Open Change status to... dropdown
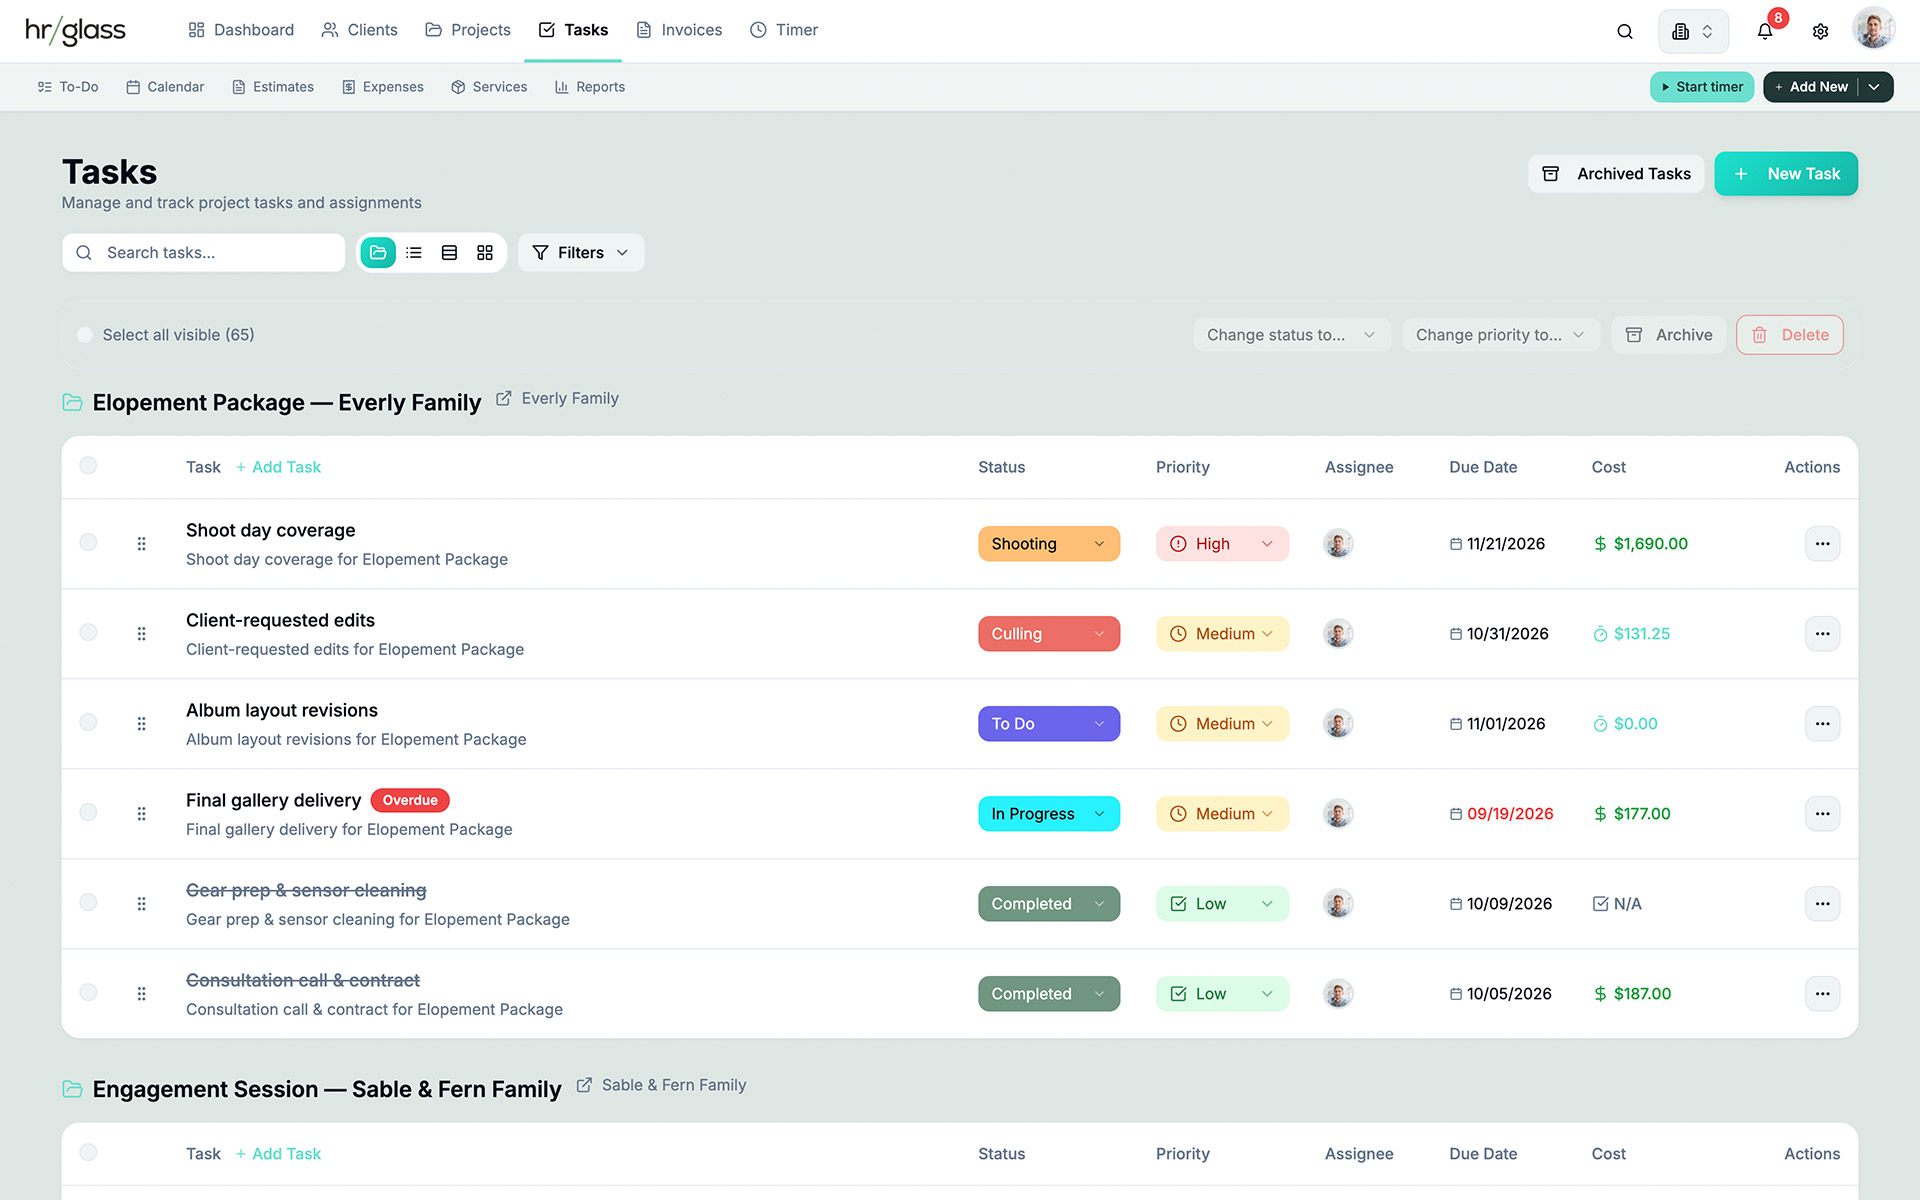 coord(1292,335)
